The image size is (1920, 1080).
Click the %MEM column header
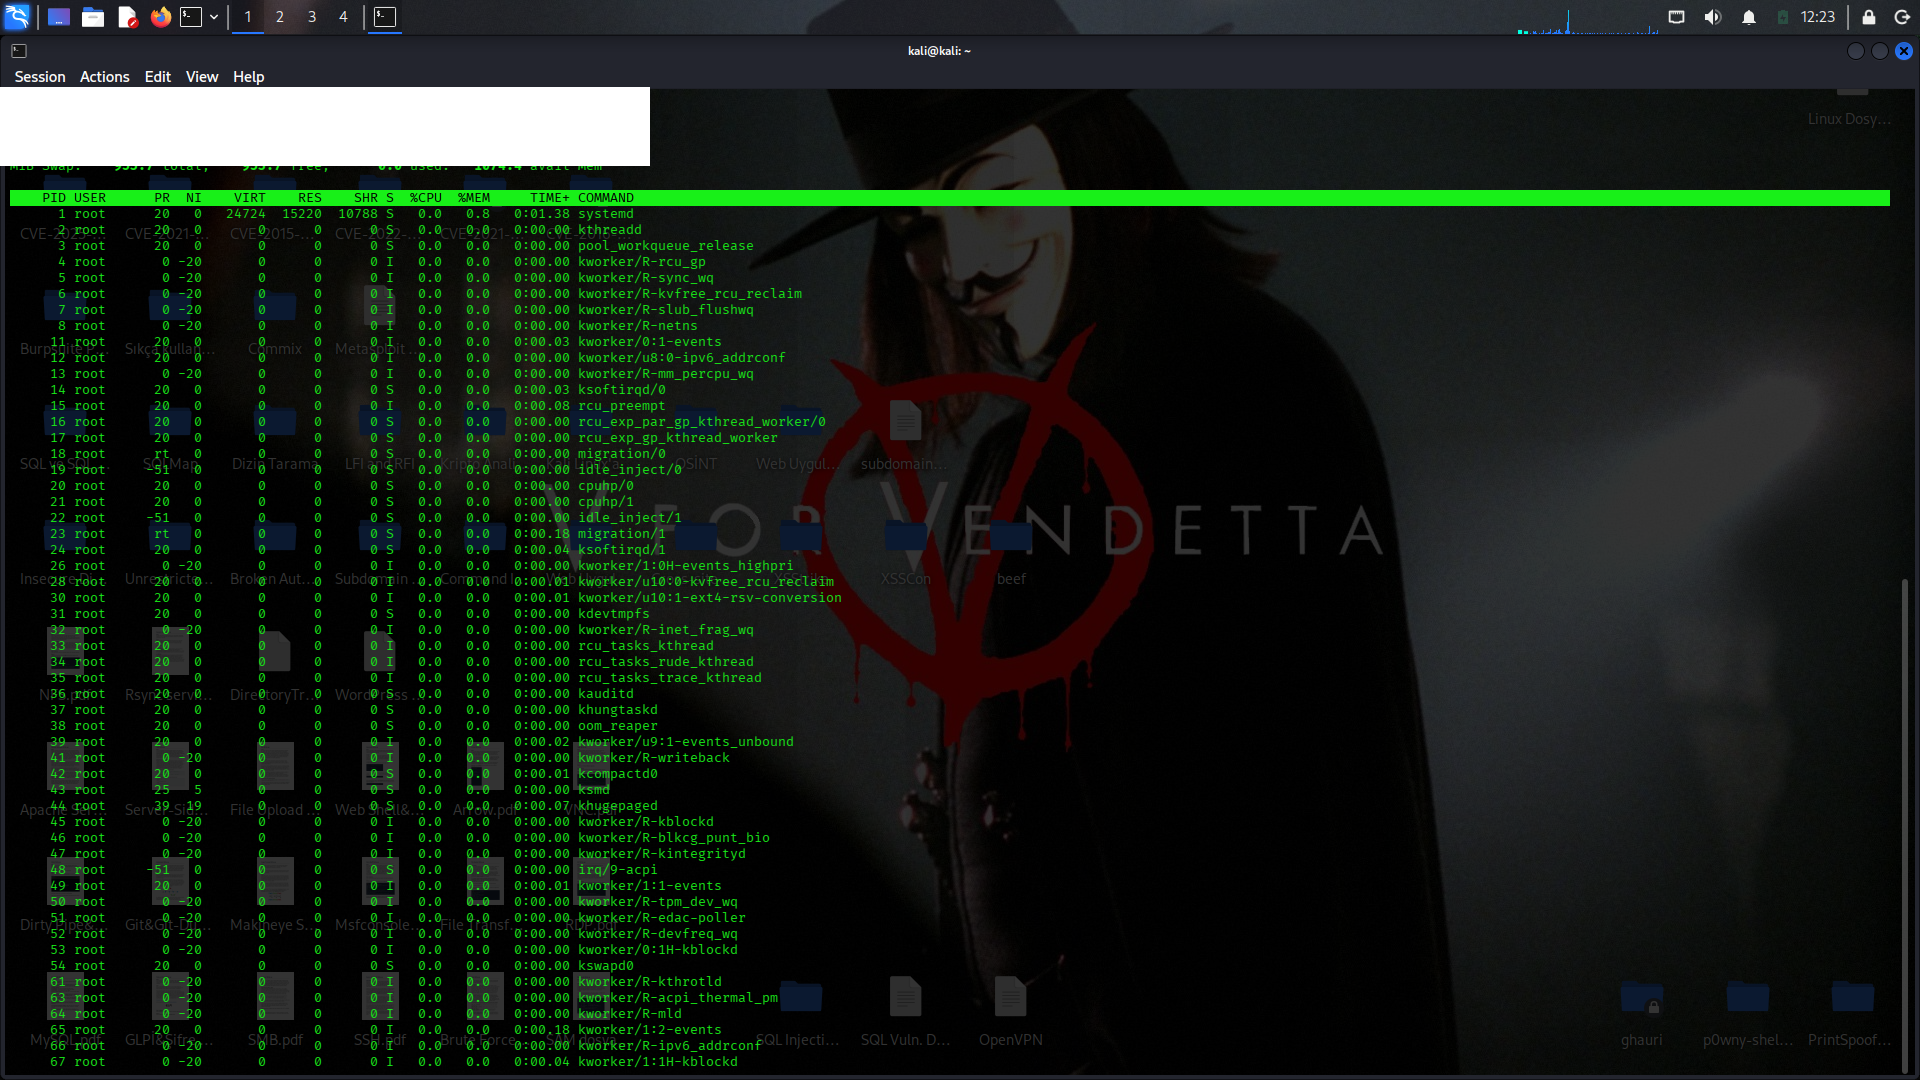point(474,198)
